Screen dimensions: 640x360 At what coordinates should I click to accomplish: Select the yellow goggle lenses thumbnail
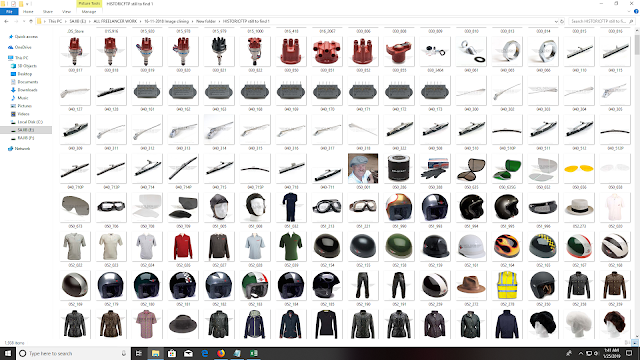[579, 168]
